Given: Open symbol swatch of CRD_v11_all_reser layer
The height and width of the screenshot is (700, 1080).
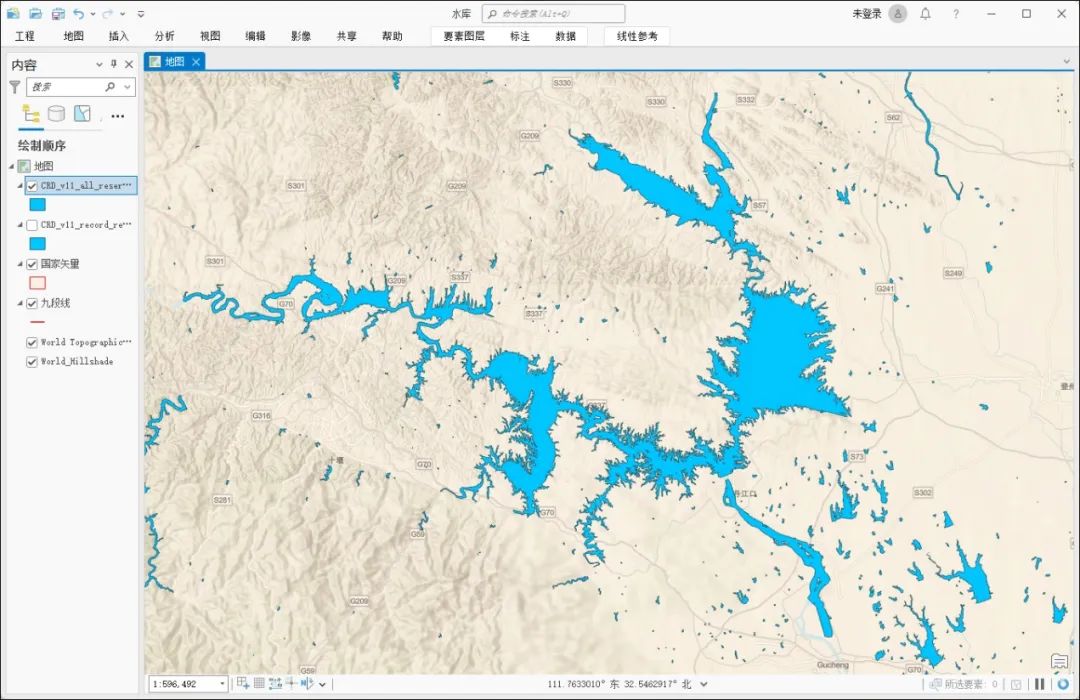Looking at the screenshot, I should [37, 205].
